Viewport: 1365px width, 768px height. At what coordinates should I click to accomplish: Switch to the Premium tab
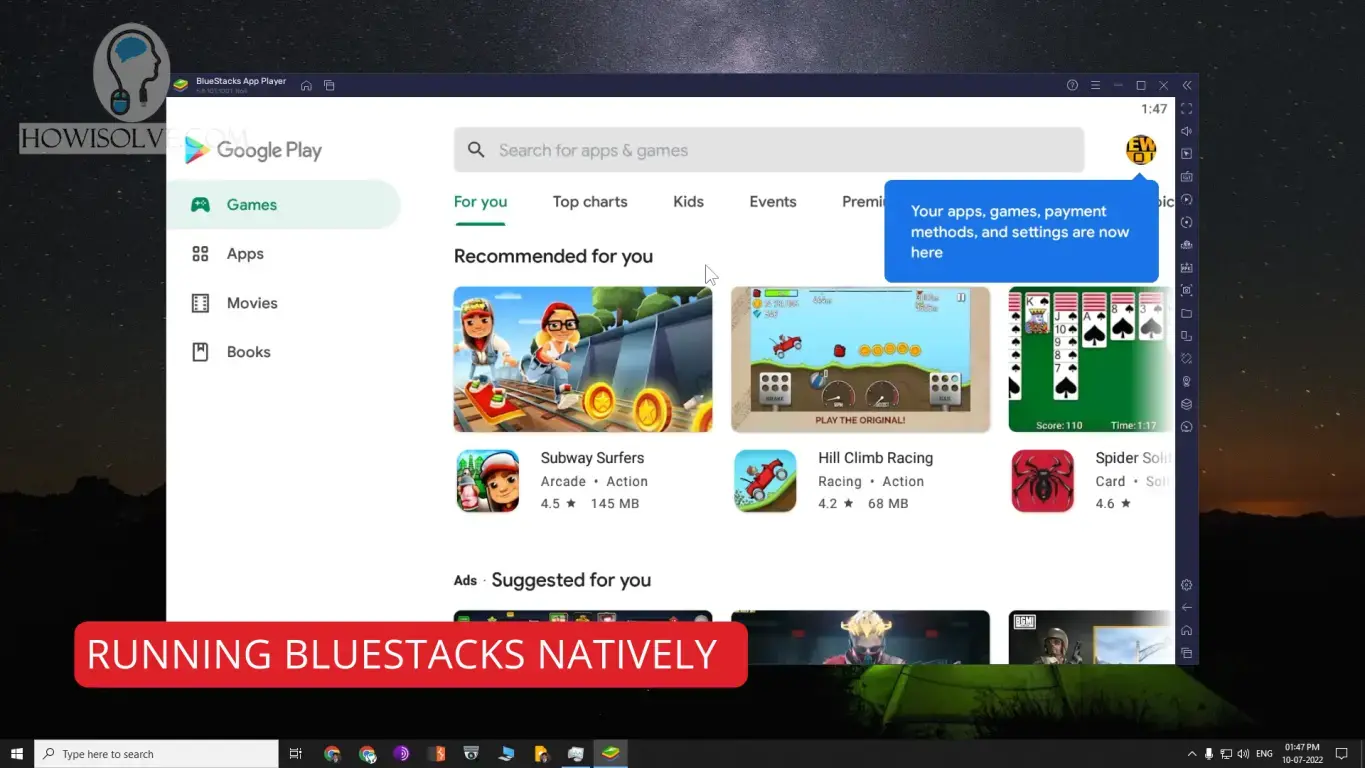pos(863,202)
